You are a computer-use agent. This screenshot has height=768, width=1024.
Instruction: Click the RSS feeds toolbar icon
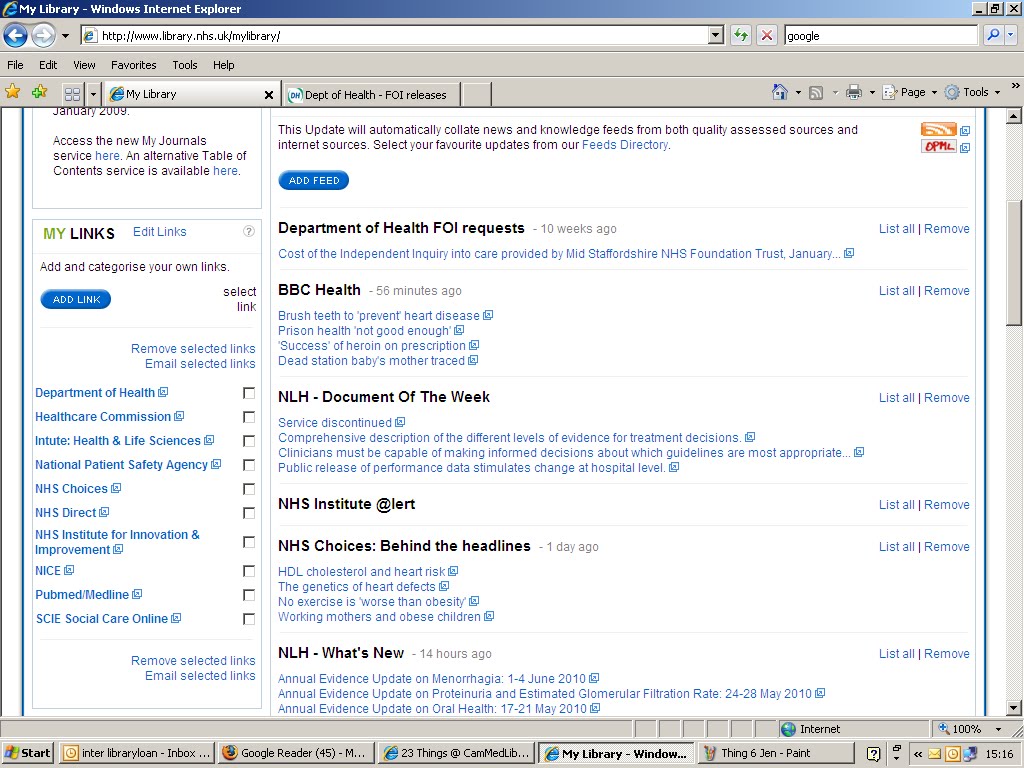[816, 93]
